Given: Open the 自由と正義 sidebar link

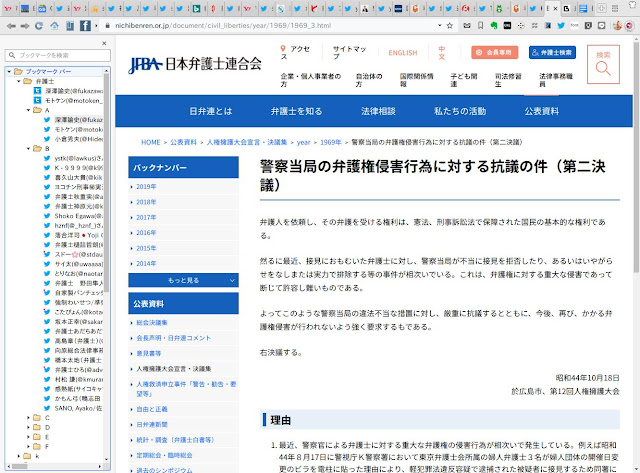Looking at the screenshot, I should pos(152,409).
